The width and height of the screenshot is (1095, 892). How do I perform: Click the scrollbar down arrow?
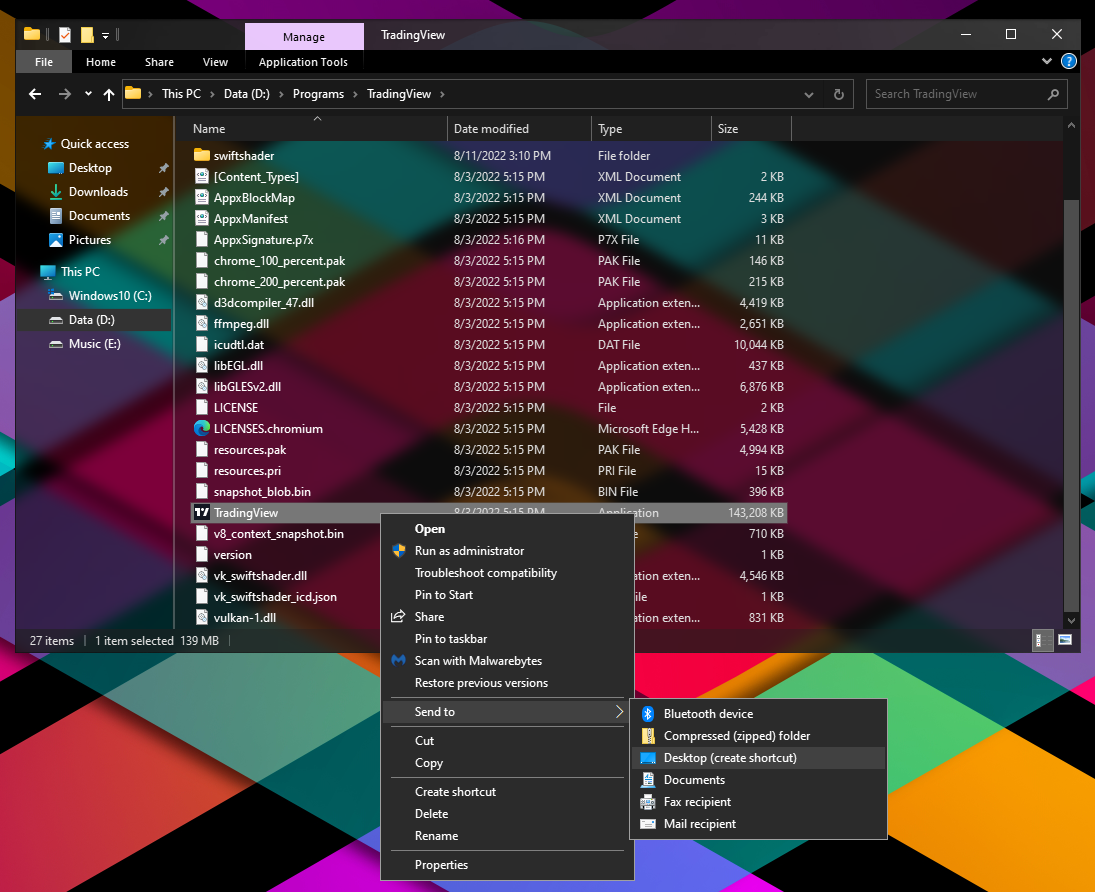click(1071, 620)
